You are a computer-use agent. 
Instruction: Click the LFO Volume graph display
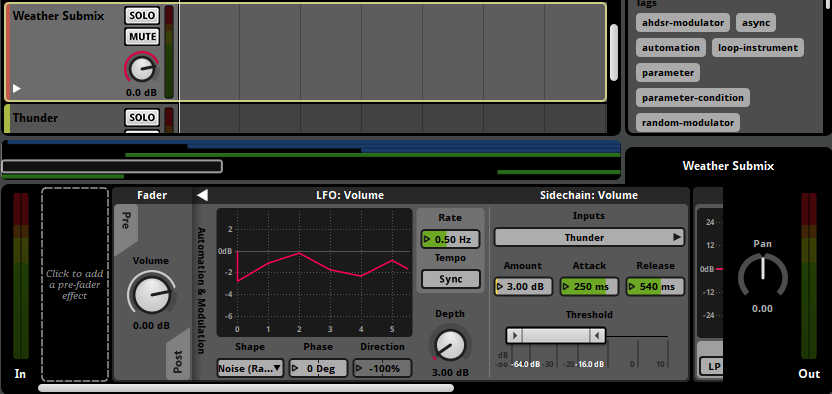pos(314,272)
